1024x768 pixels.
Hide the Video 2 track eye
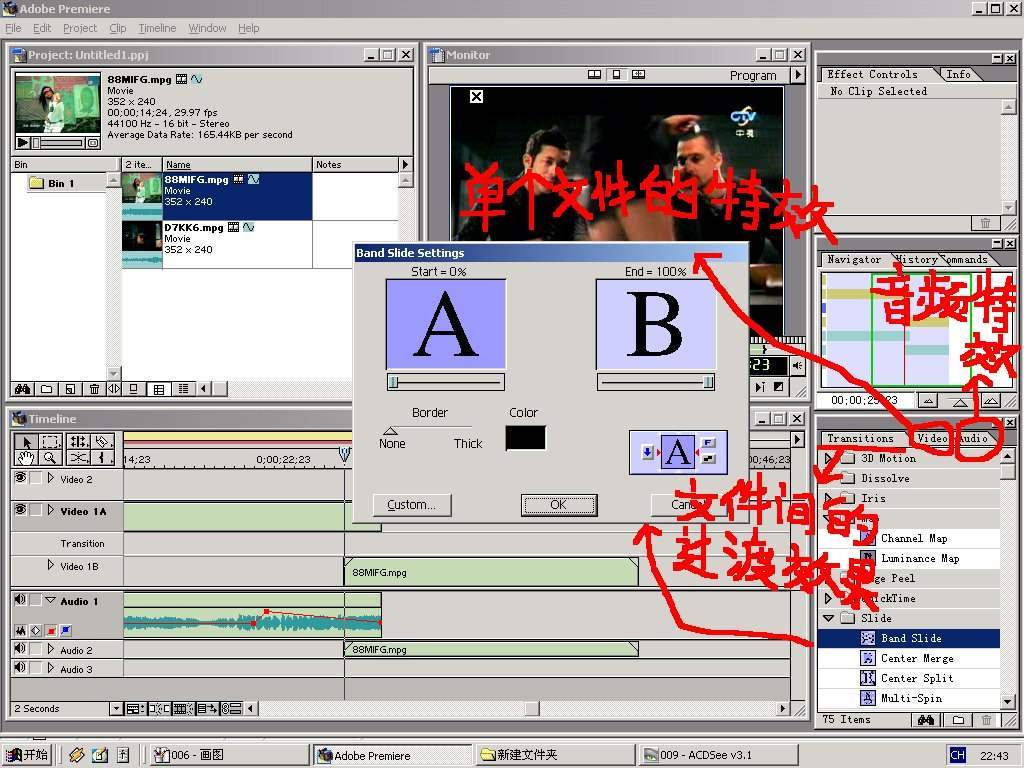(x=20, y=478)
